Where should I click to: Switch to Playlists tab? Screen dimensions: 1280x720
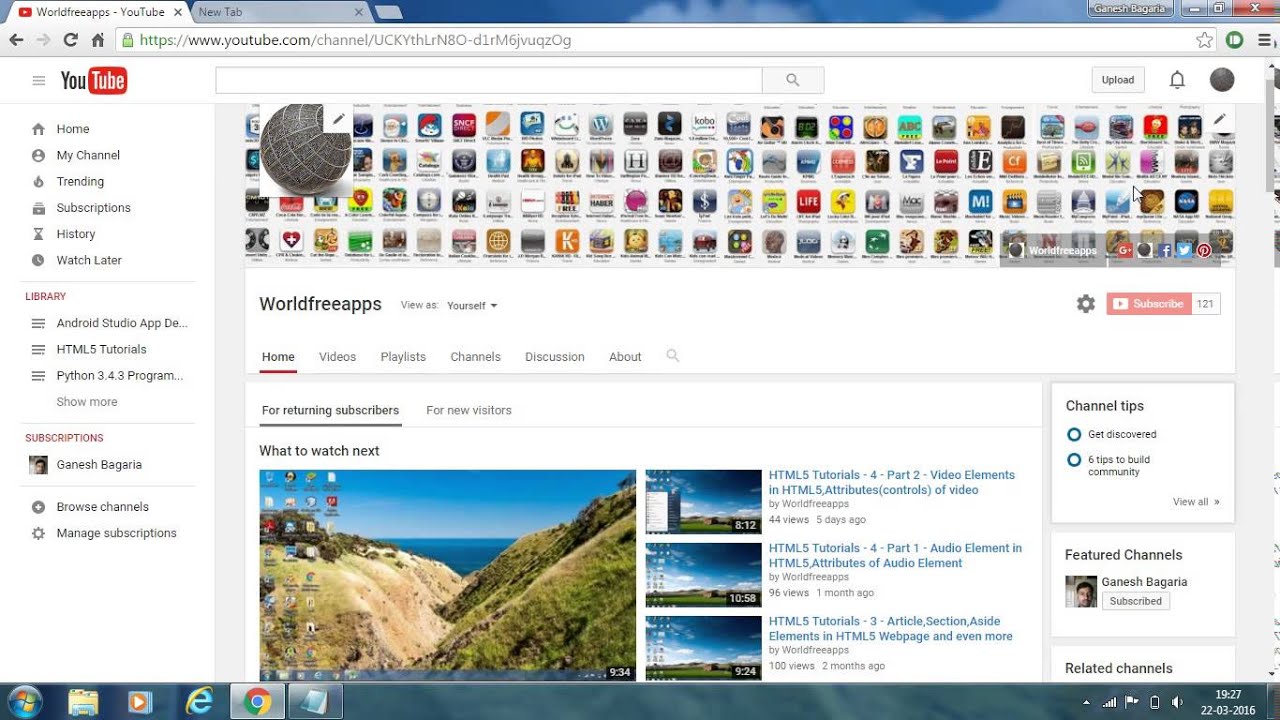(x=403, y=357)
